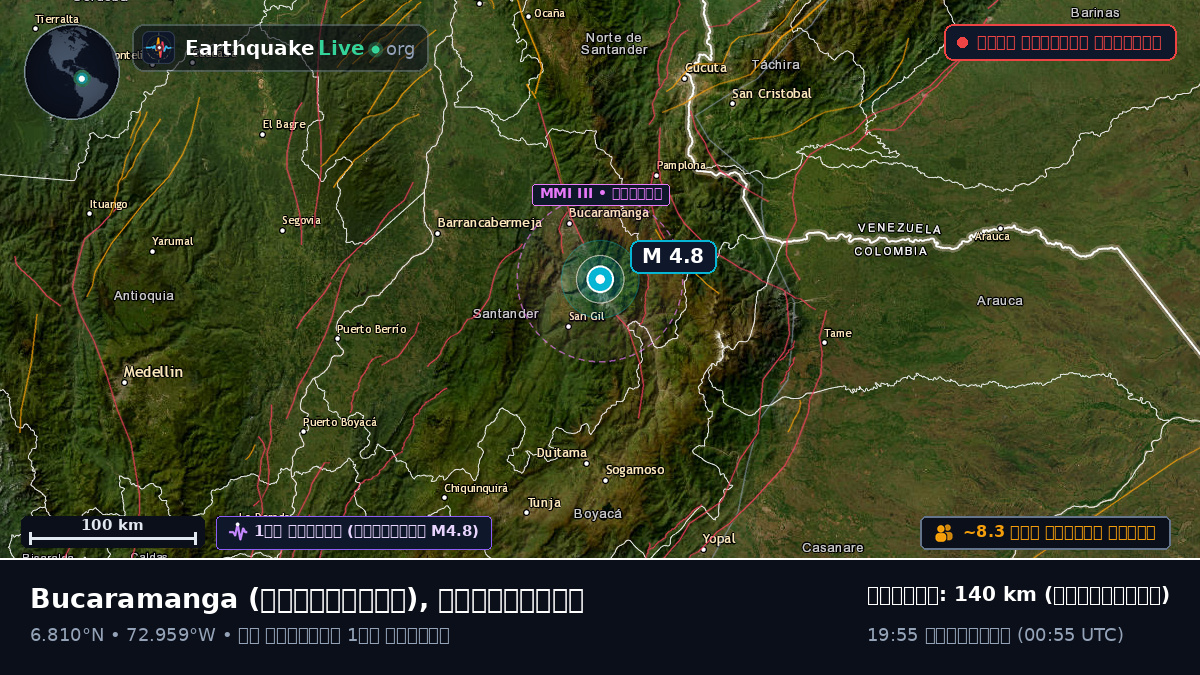Click the Barrancabermeja city label
The image size is (1200, 675).
pyautogui.click(x=489, y=223)
